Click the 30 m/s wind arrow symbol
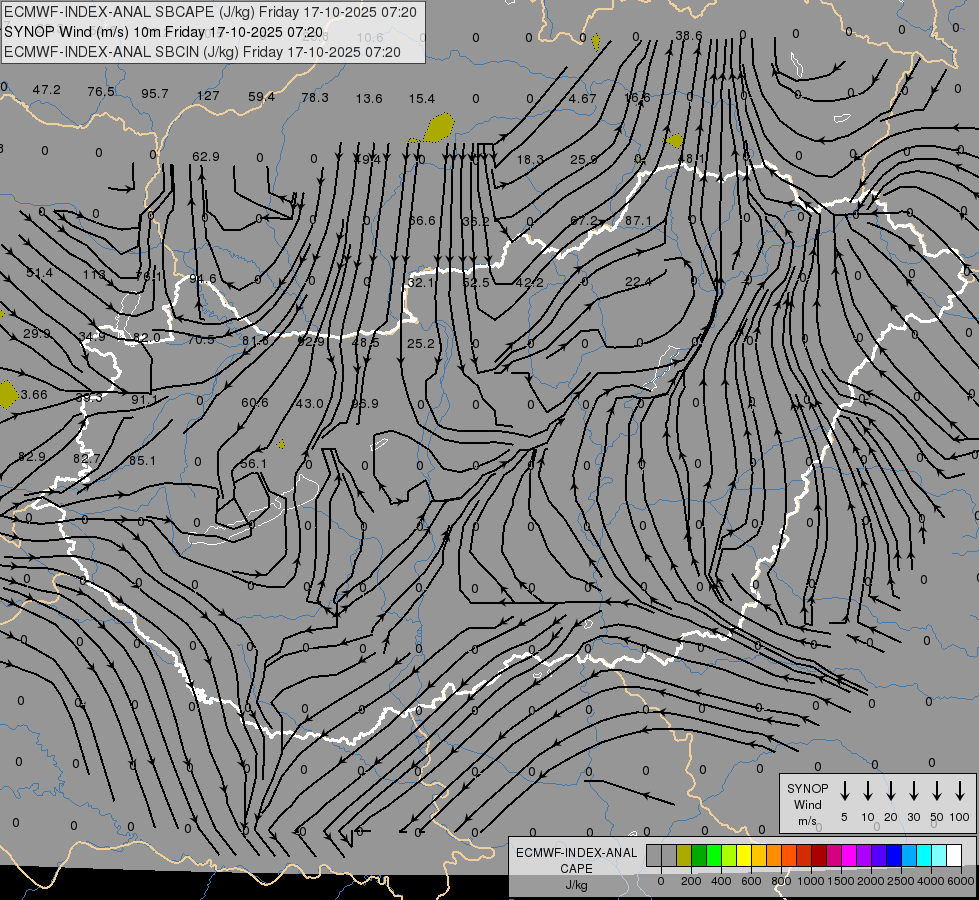Viewport: 979px width, 900px height. pyautogui.click(x=914, y=791)
